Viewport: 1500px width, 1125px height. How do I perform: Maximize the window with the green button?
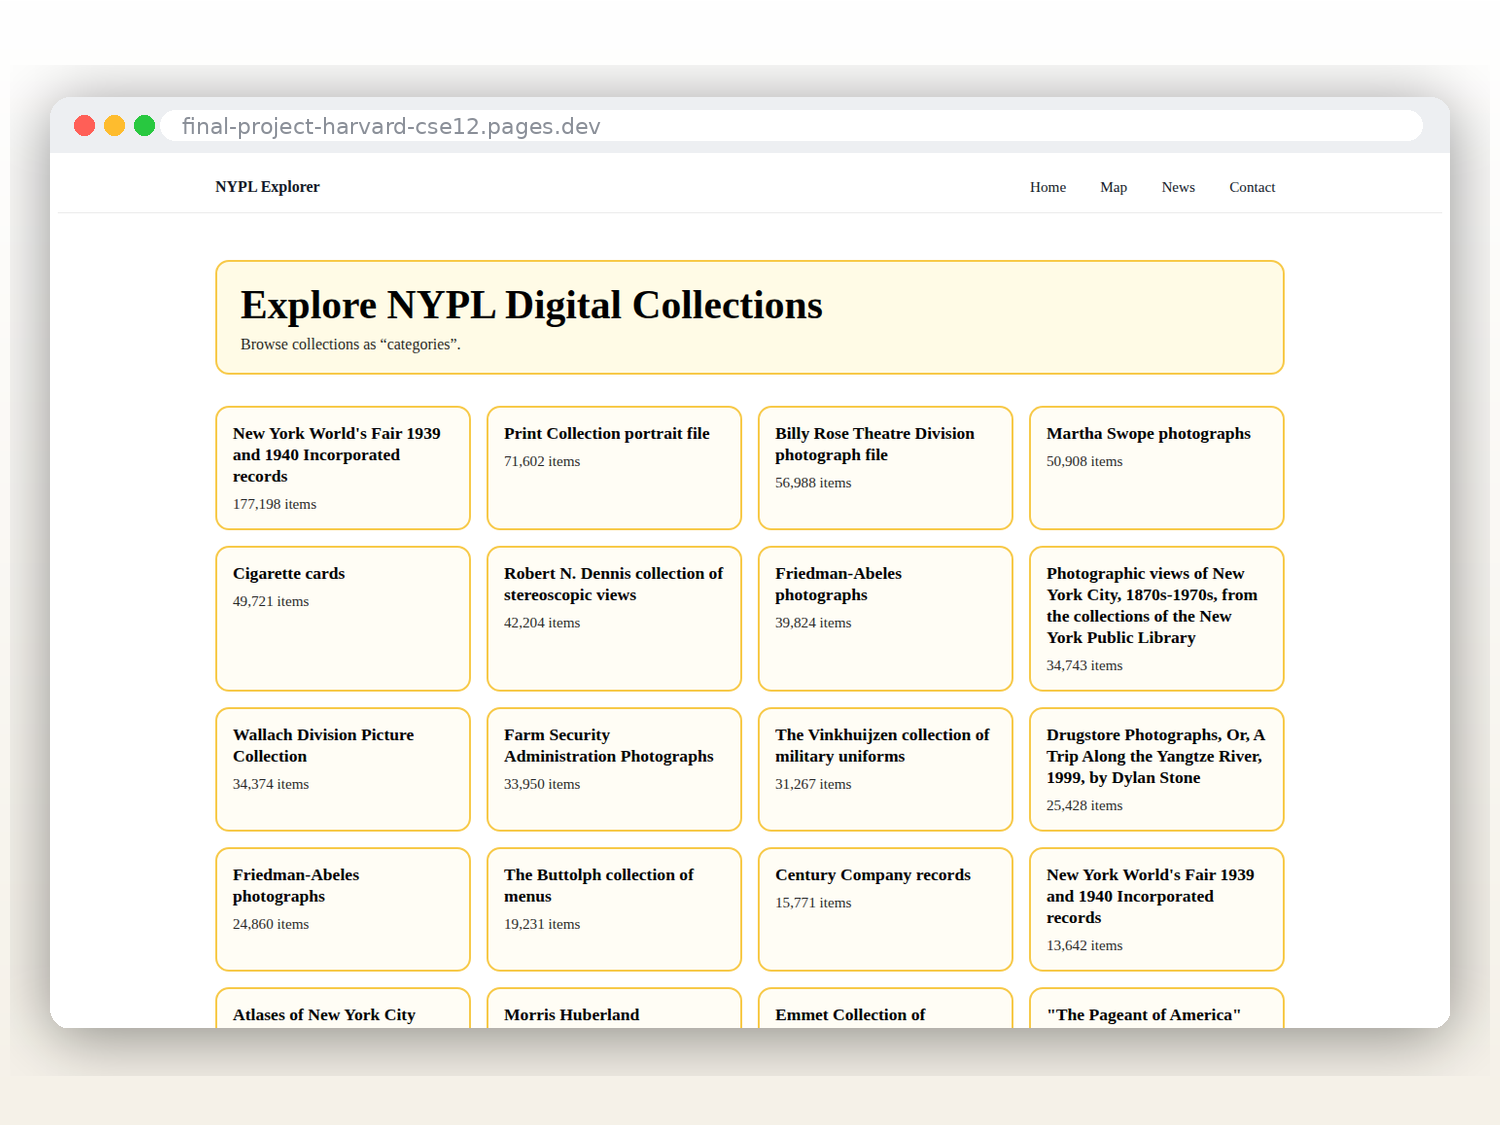(x=145, y=125)
